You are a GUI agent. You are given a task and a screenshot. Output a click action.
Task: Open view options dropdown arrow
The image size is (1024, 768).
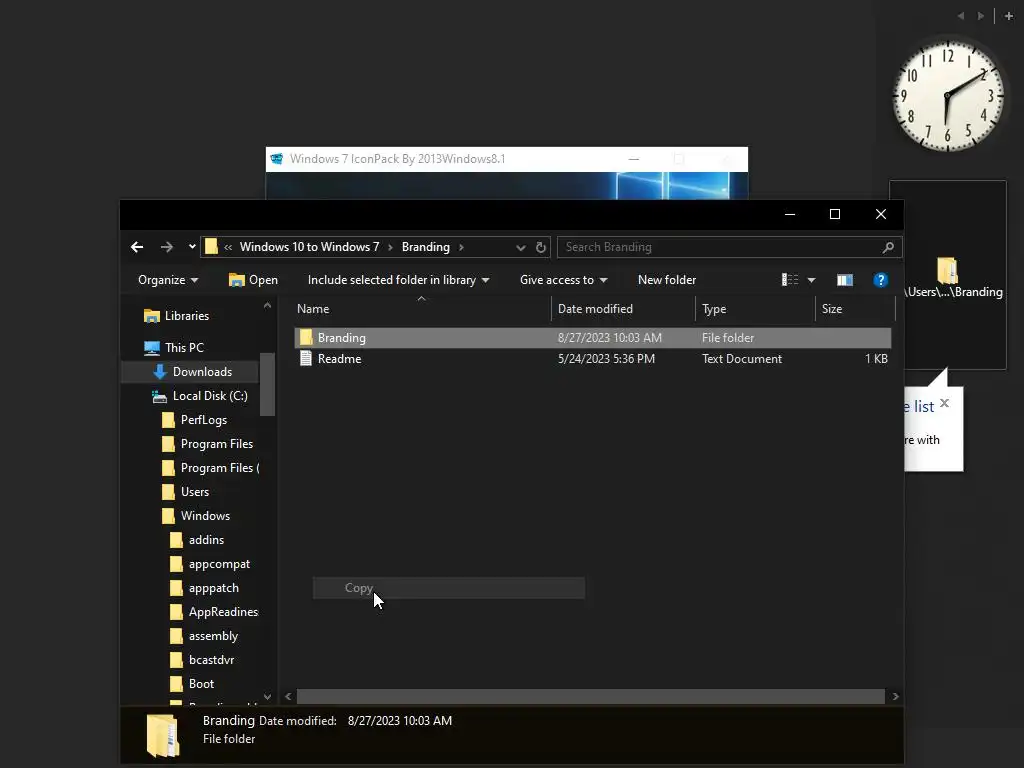[811, 280]
